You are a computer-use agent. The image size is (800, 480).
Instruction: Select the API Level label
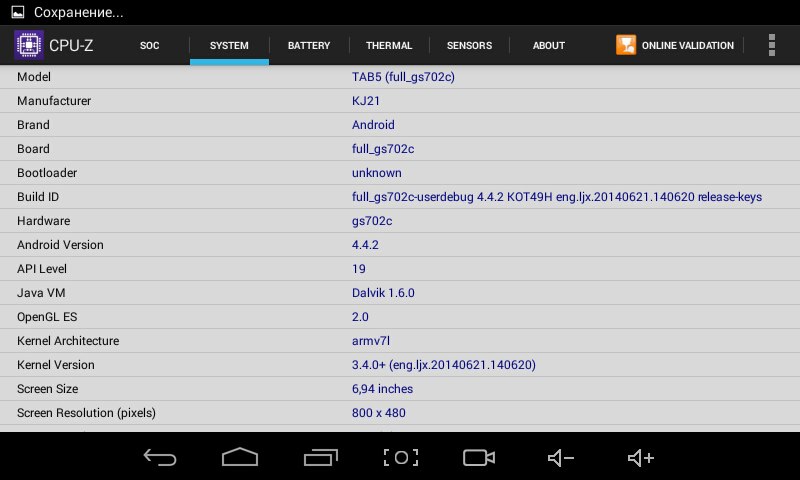(x=42, y=268)
